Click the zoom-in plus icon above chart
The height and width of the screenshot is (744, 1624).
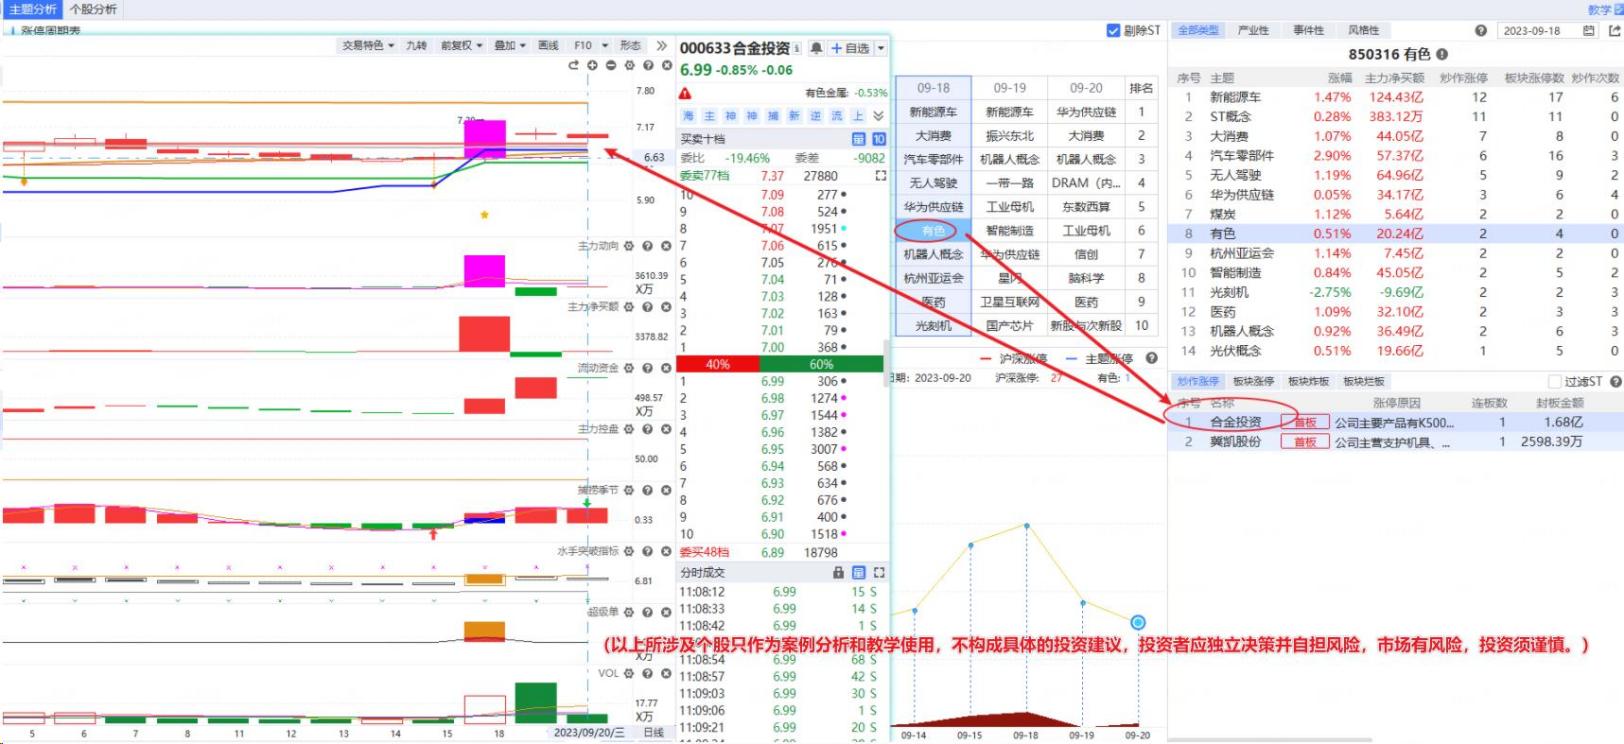[592, 65]
